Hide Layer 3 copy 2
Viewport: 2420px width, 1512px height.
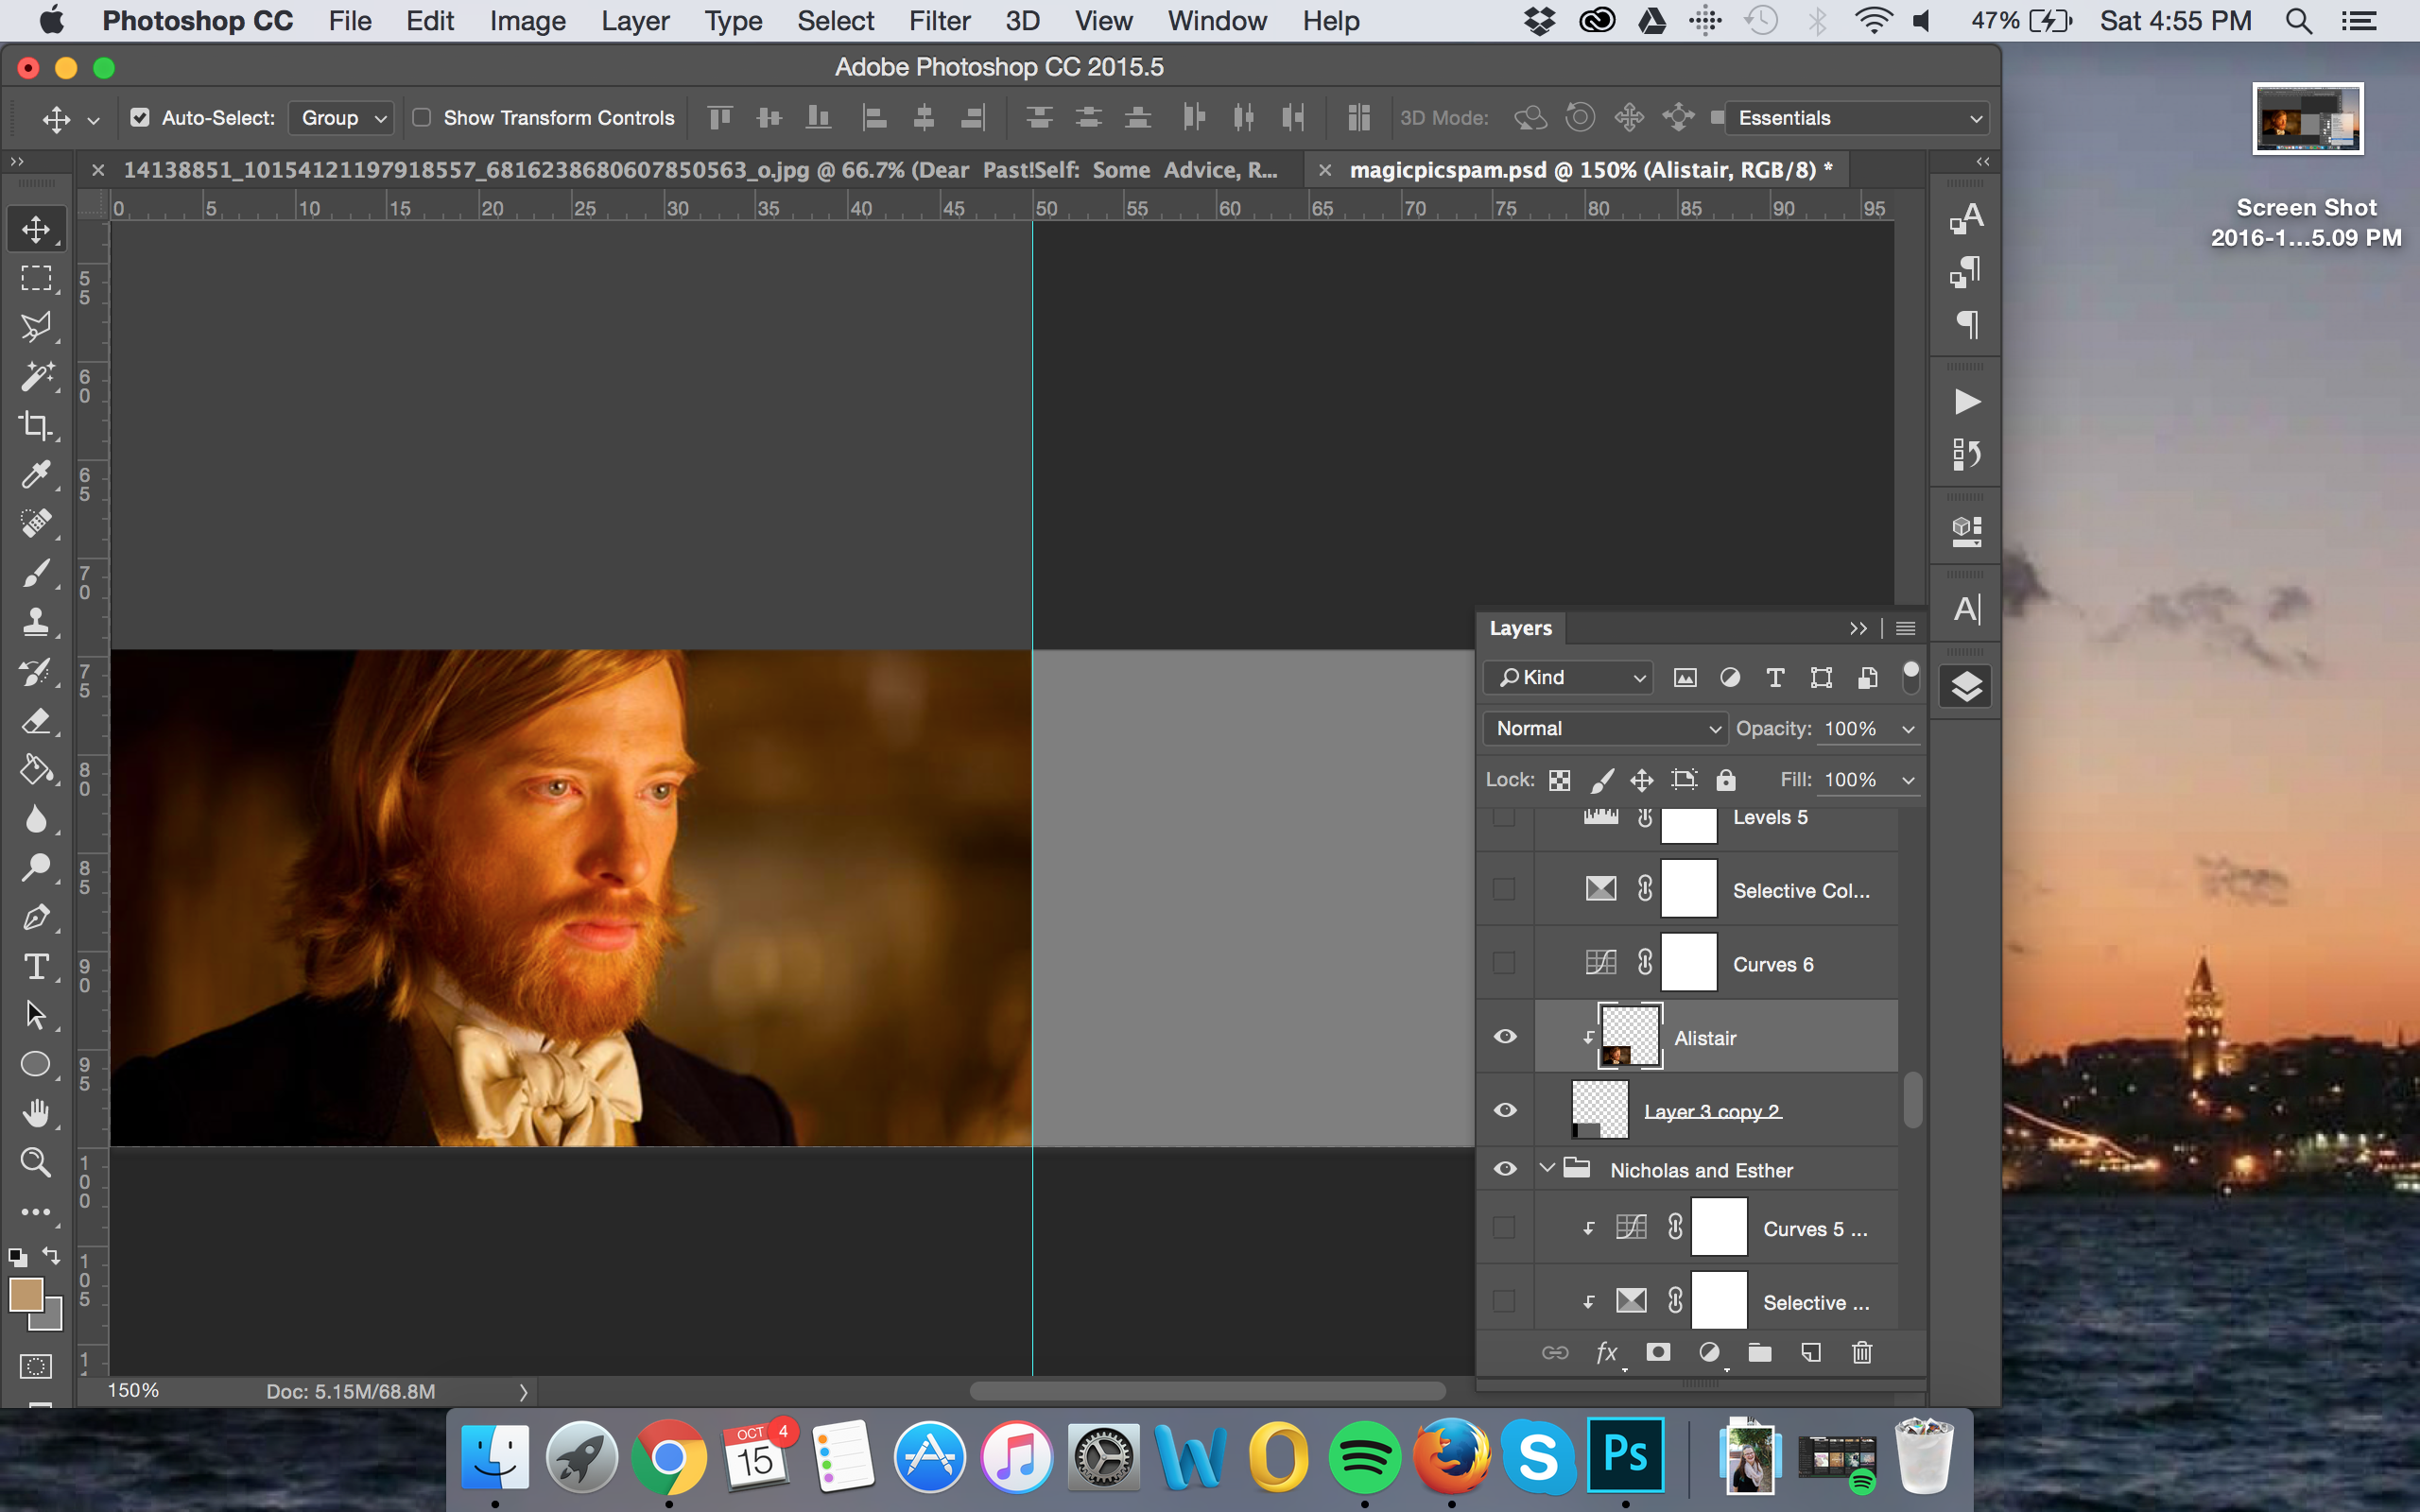pos(1505,1111)
